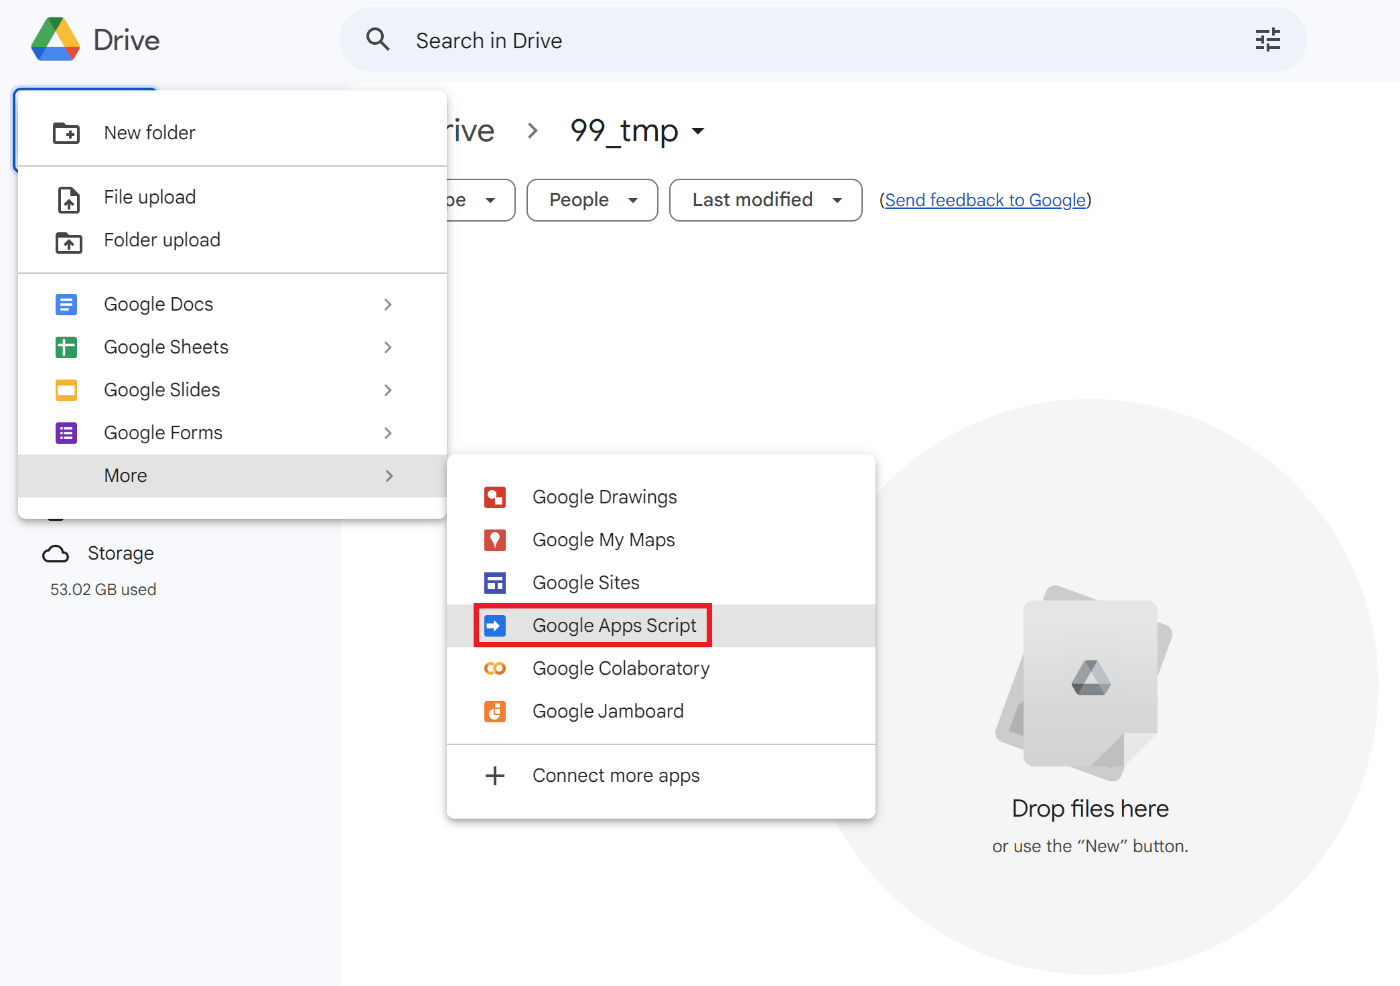The height and width of the screenshot is (986, 1400).
Task: Select Google My Maps menu entry
Action: (x=661, y=540)
